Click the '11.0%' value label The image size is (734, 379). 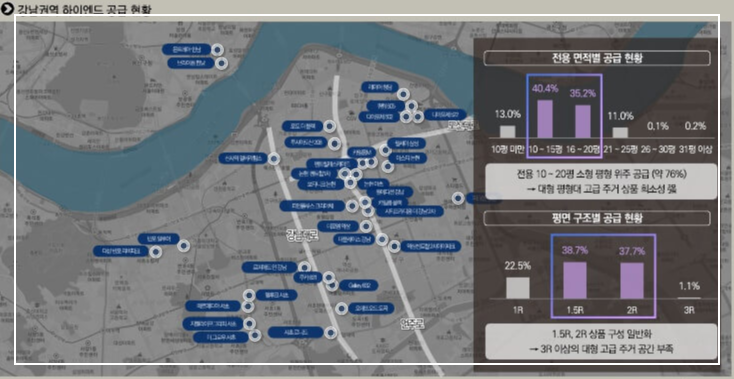(x=620, y=116)
